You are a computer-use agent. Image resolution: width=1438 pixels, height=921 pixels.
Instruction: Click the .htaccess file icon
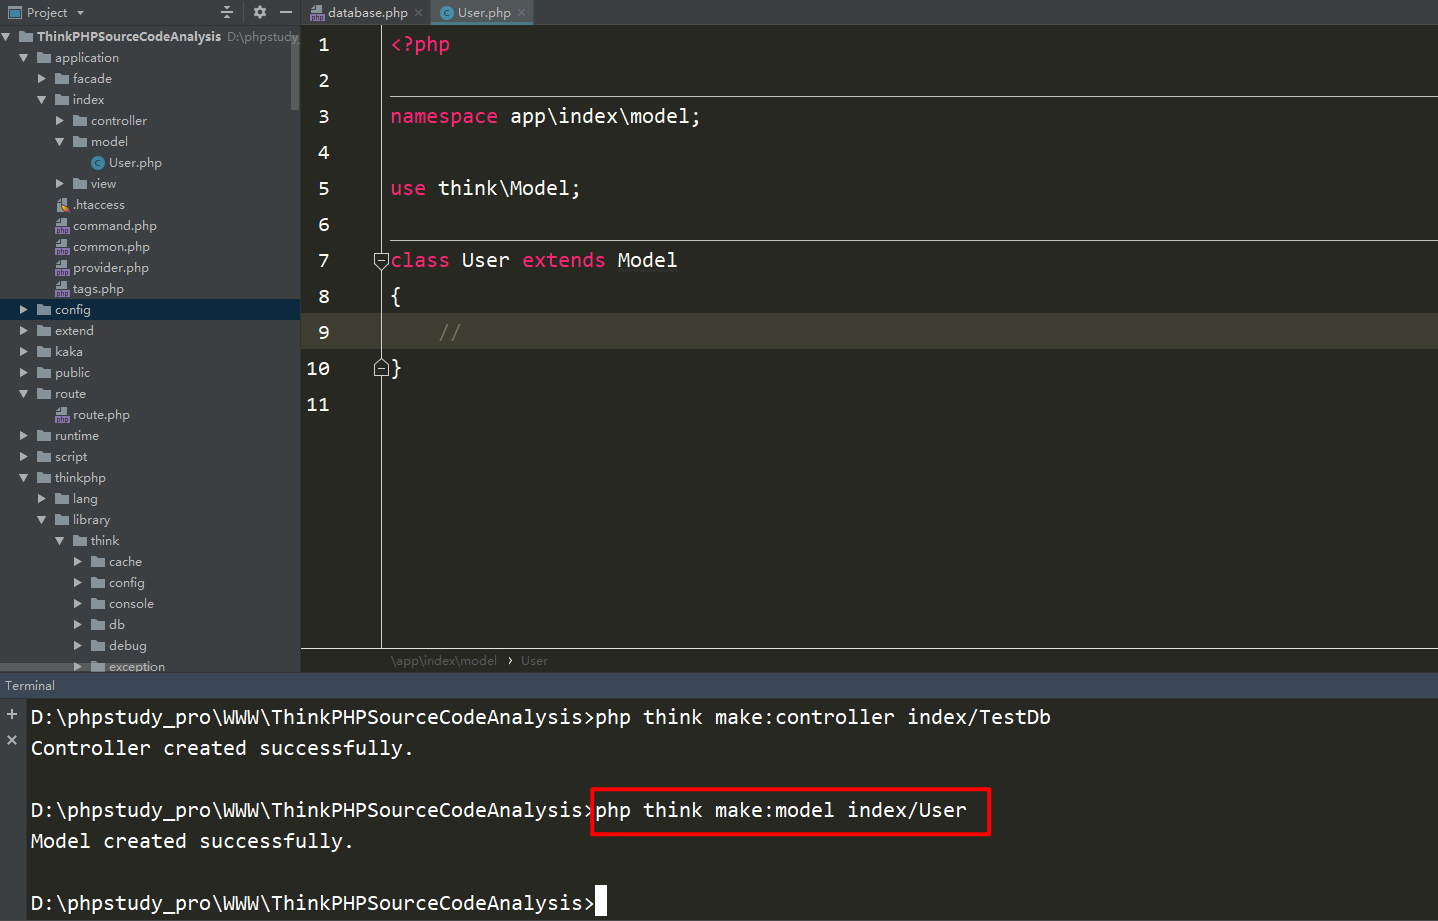point(62,205)
